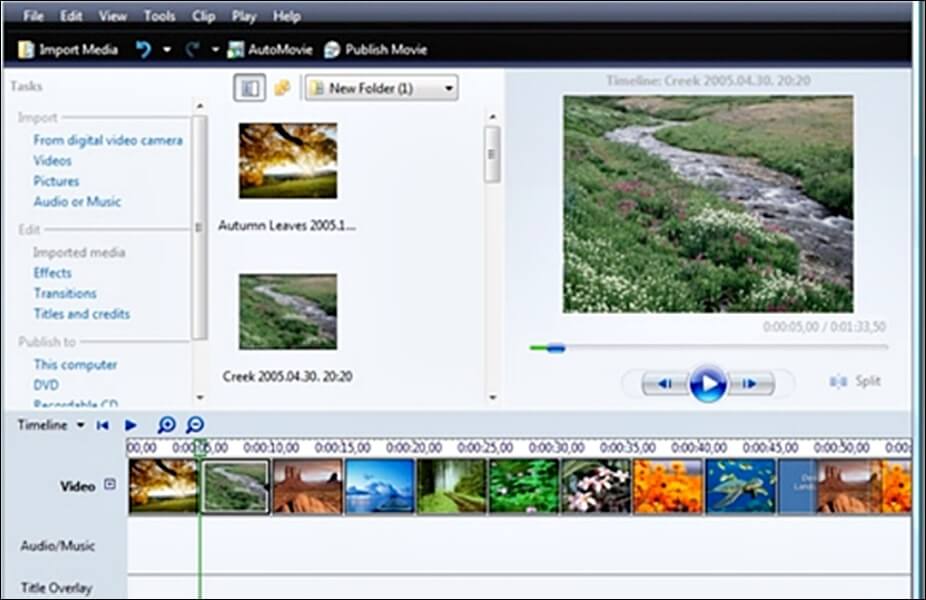Click the preview seek bar handle
This screenshot has width=926, height=600.
pyautogui.click(x=556, y=348)
